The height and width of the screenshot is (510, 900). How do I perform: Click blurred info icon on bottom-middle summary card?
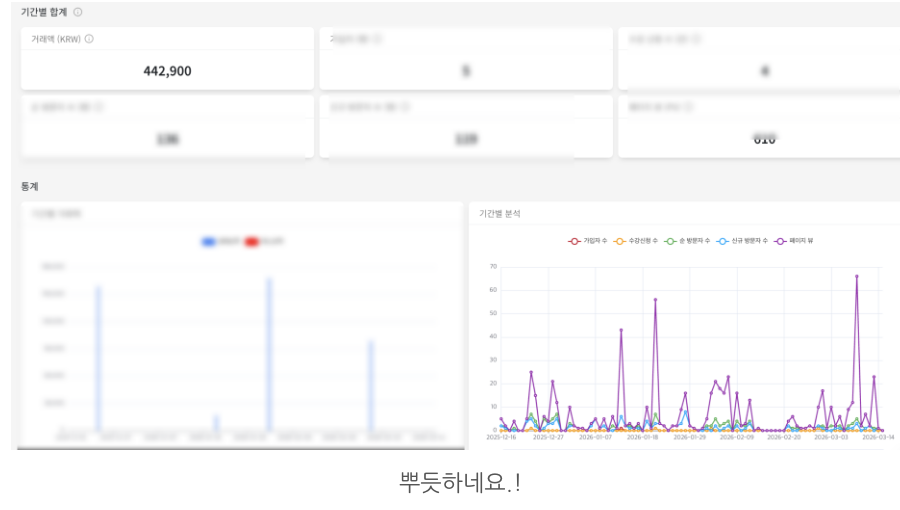(x=405, y=107)
